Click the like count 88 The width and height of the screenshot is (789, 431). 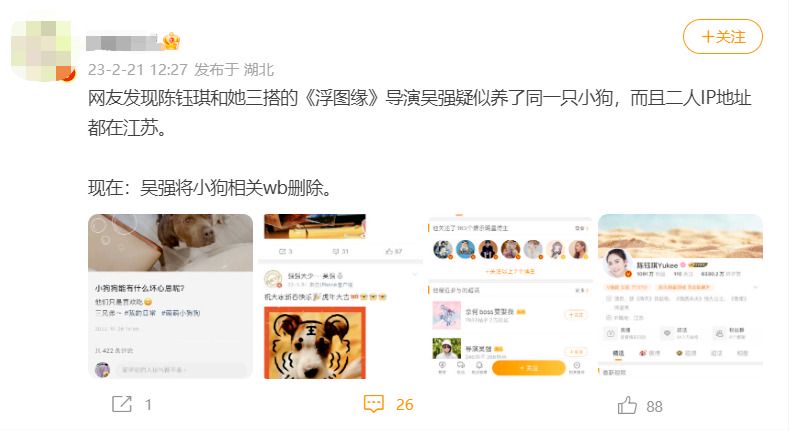tap(654, 406)
